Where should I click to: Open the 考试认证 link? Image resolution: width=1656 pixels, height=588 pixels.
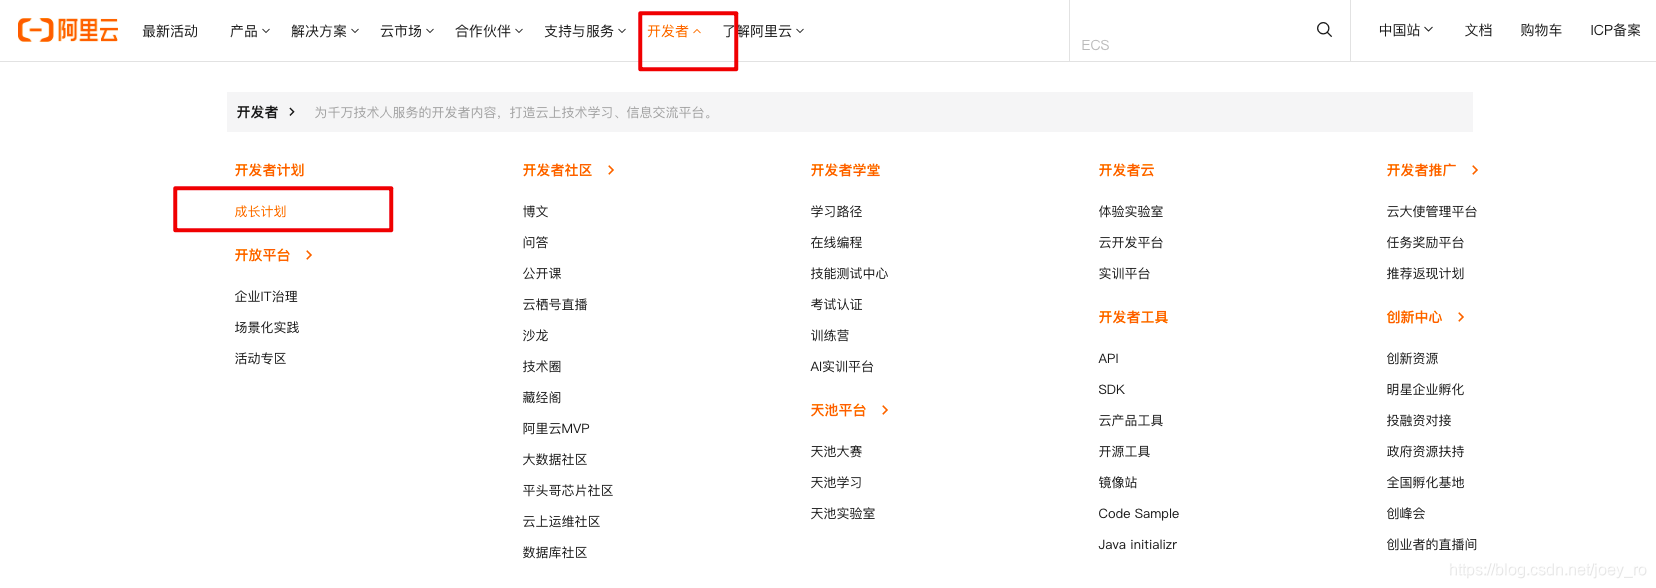[x=837, y=304]
